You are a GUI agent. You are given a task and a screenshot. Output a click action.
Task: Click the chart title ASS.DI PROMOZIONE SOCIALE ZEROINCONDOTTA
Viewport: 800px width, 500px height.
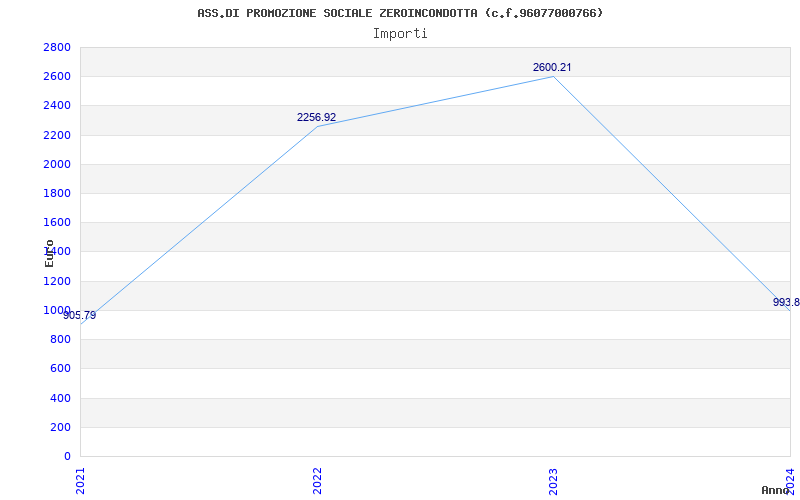(x=400, y=13)
